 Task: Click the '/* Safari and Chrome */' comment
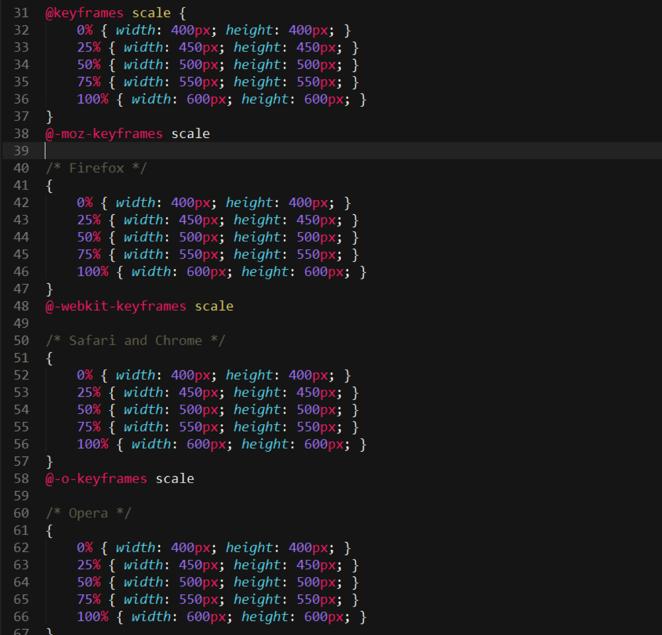(136, 341)
